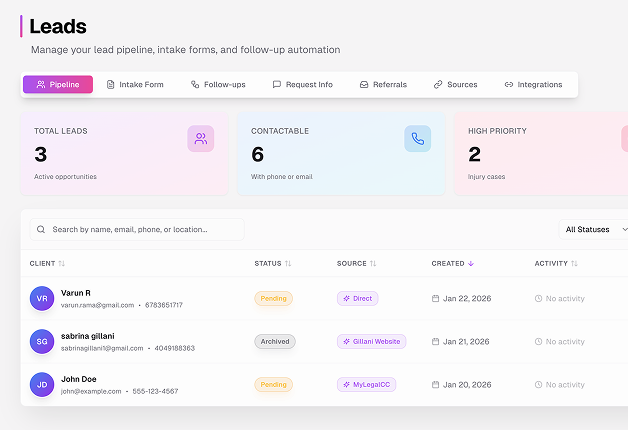Image resolution: width=628 pixels, height=430 pixels.
Task: Click John Doe's Pending status badge
Action: (274, 385)
